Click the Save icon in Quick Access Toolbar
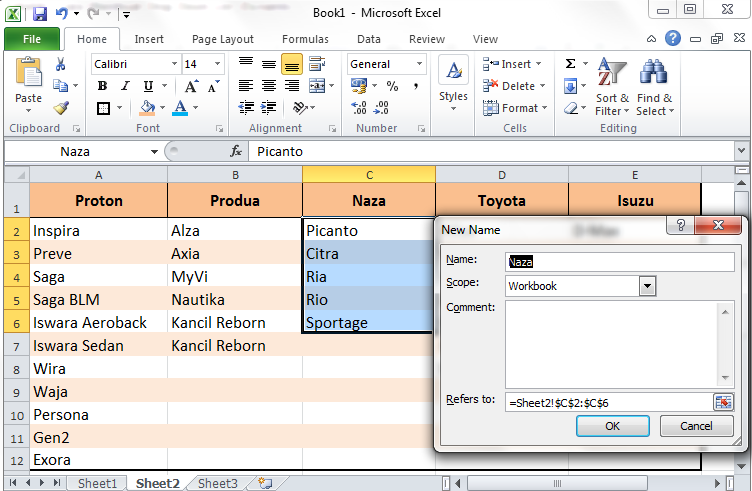This screenshot has width=752, height=491. (x=40, y=13)
